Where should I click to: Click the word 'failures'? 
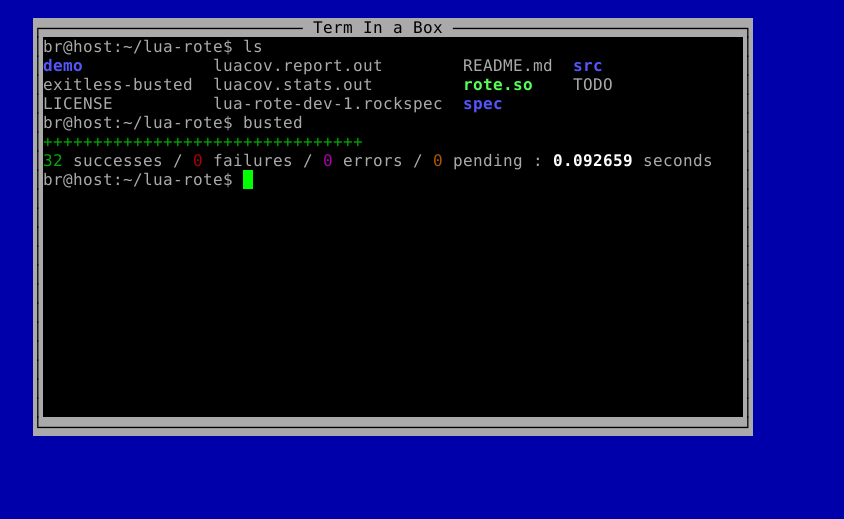point(252,160)
